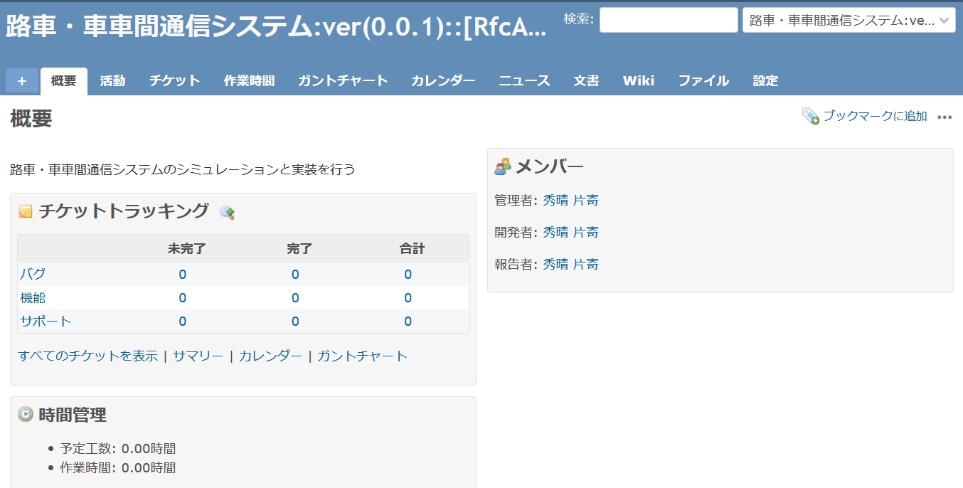Open the サポート tracker link
The height and width of the screenshot is (488, 963).
click(45, 321)
